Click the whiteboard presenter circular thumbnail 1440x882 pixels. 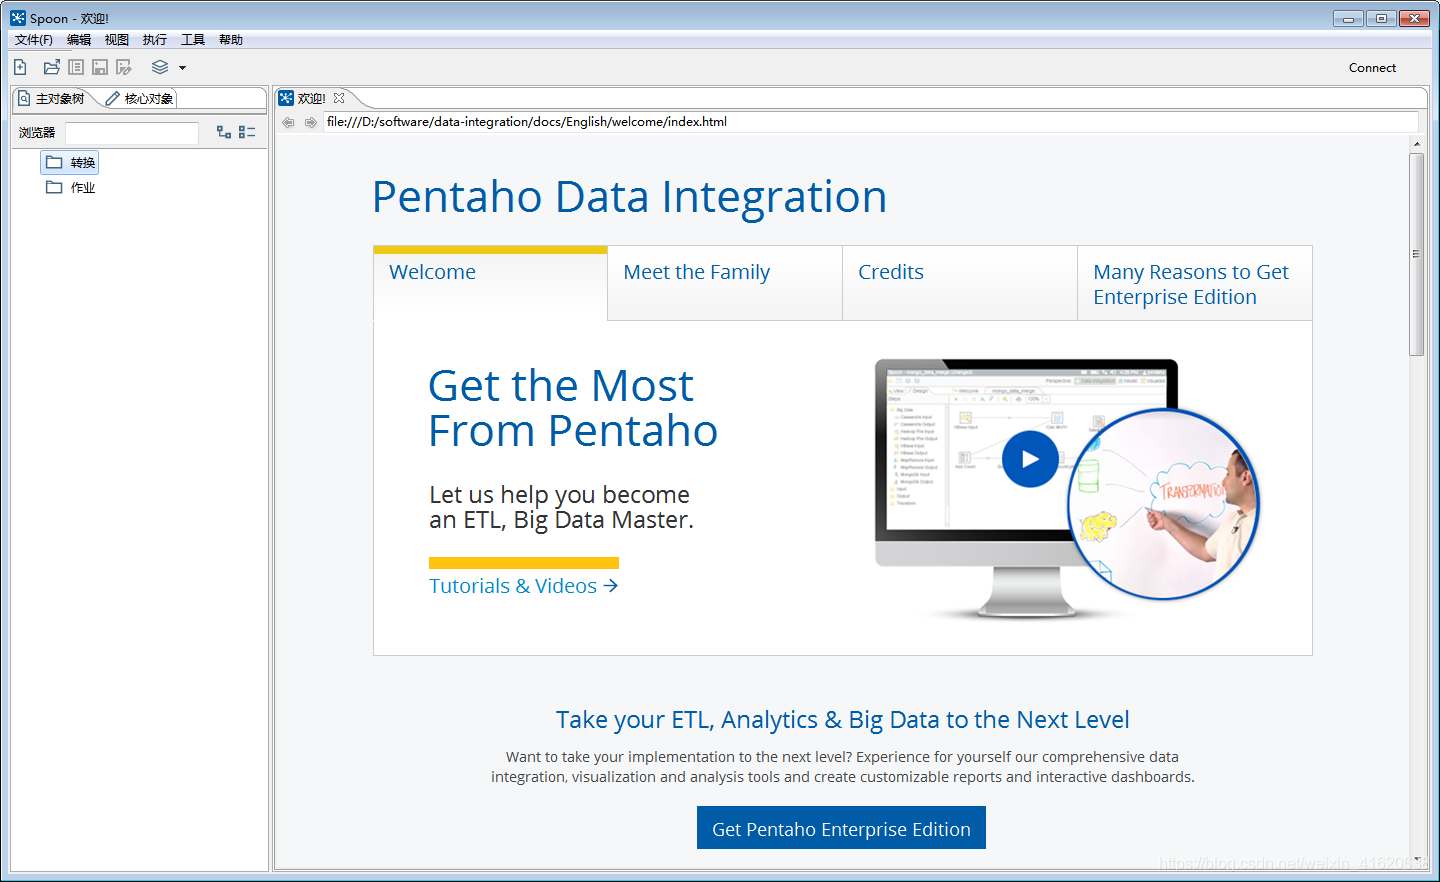1163,505
